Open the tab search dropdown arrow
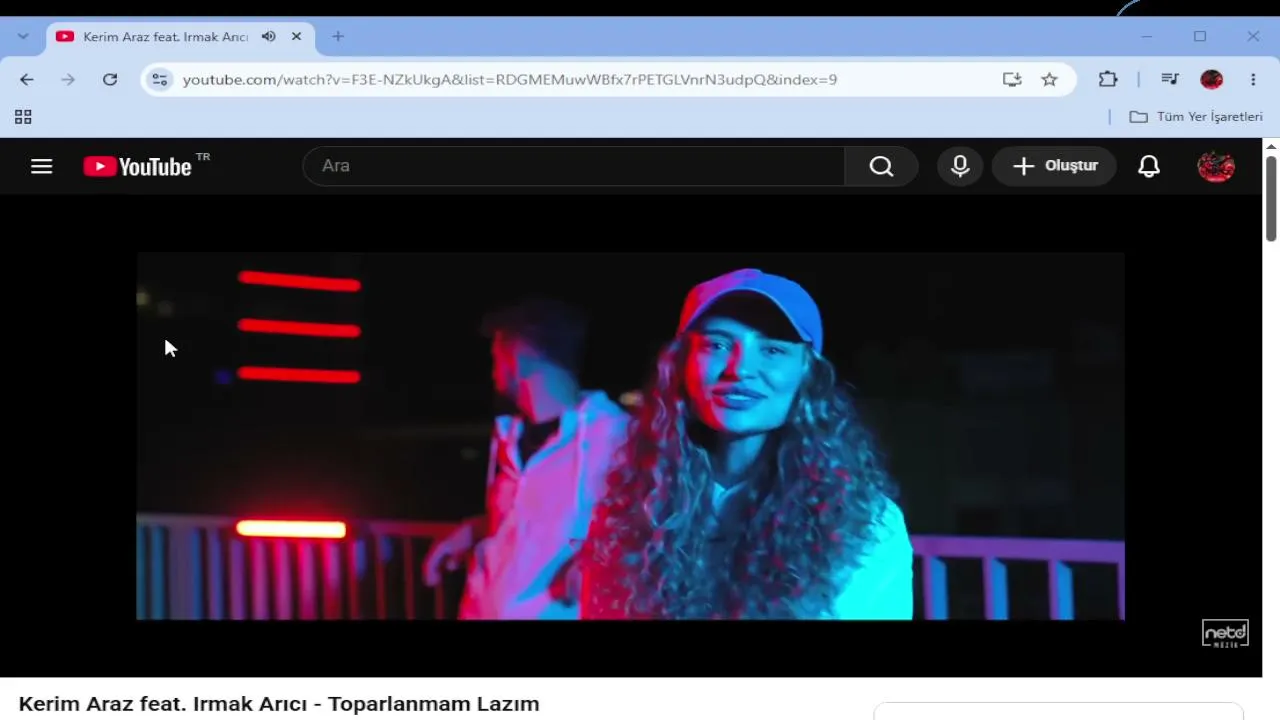The height and width of the screenshot is (720, 1280). [23, 36]
